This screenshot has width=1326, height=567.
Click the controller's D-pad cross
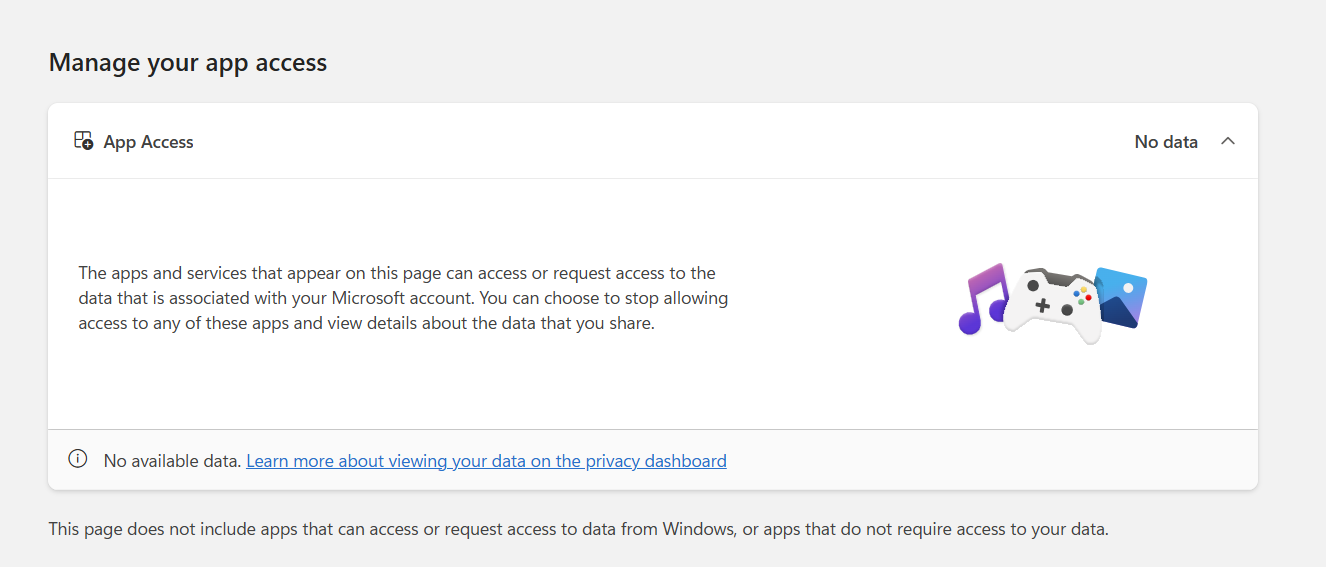1041,306
